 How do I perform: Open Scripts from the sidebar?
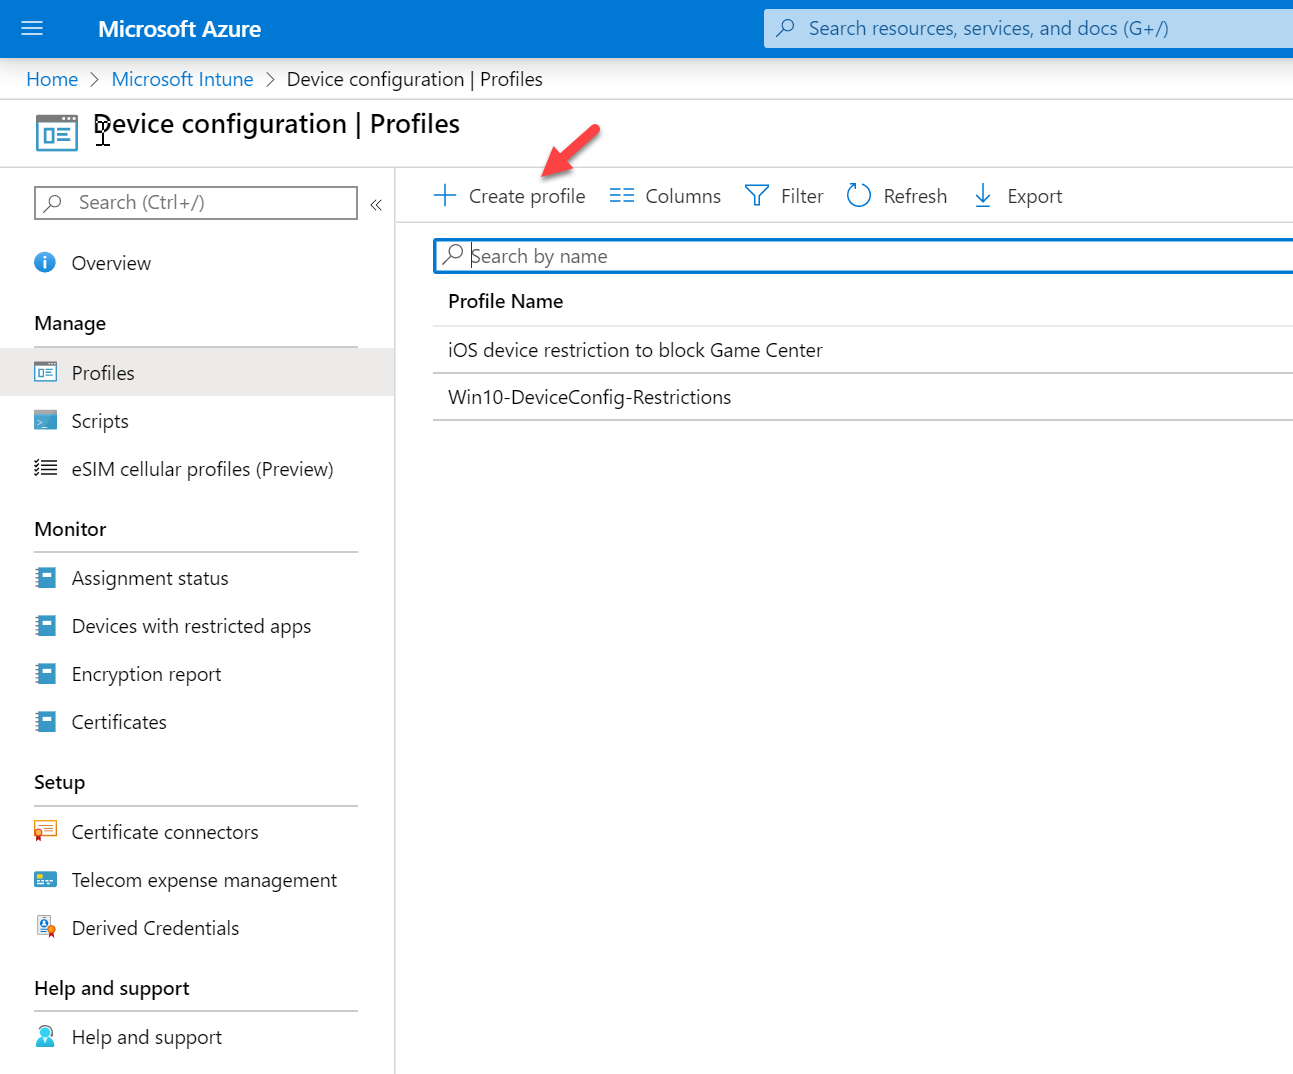[100, 421]
